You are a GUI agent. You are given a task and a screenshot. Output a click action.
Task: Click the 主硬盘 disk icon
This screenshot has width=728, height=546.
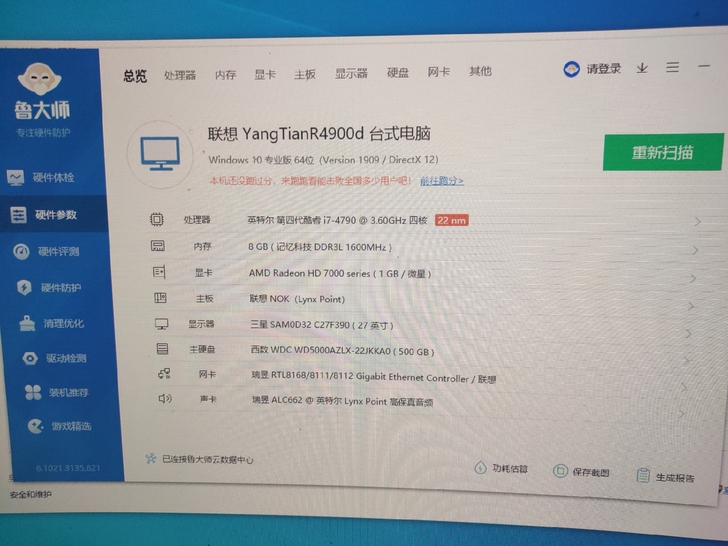162,348
